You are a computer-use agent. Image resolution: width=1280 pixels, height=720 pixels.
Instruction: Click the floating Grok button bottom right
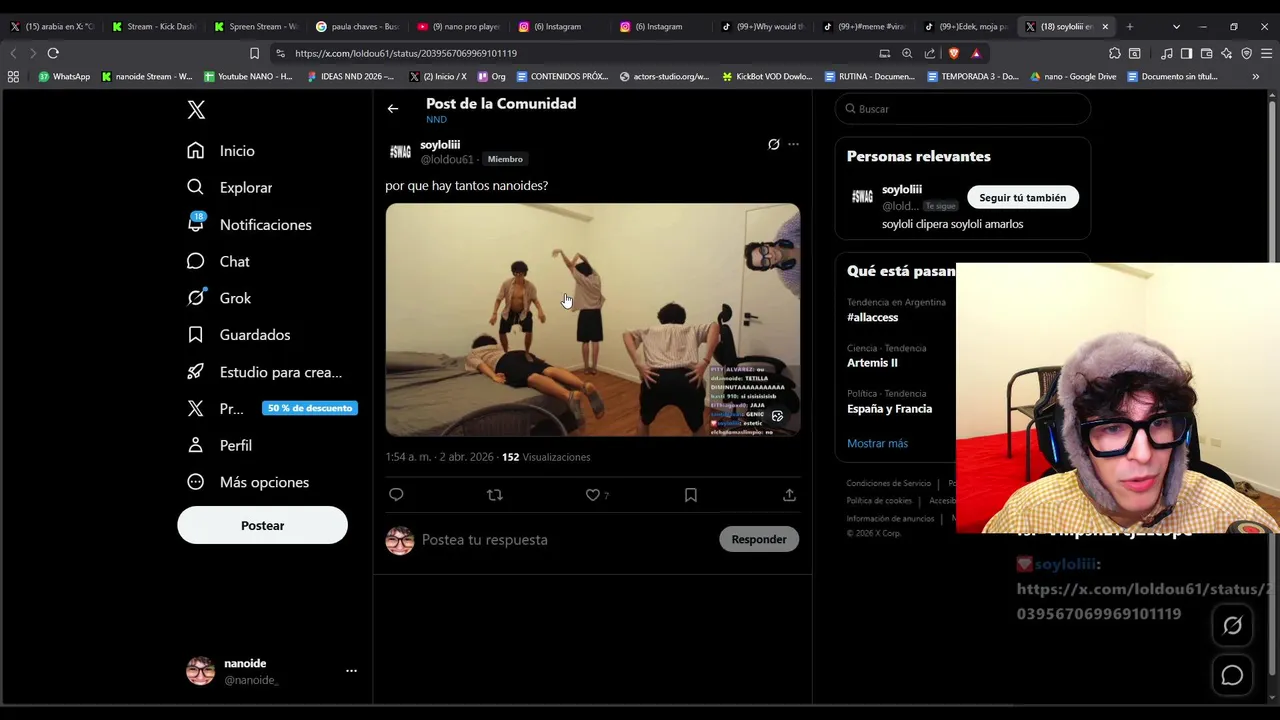pos(1232,626)
